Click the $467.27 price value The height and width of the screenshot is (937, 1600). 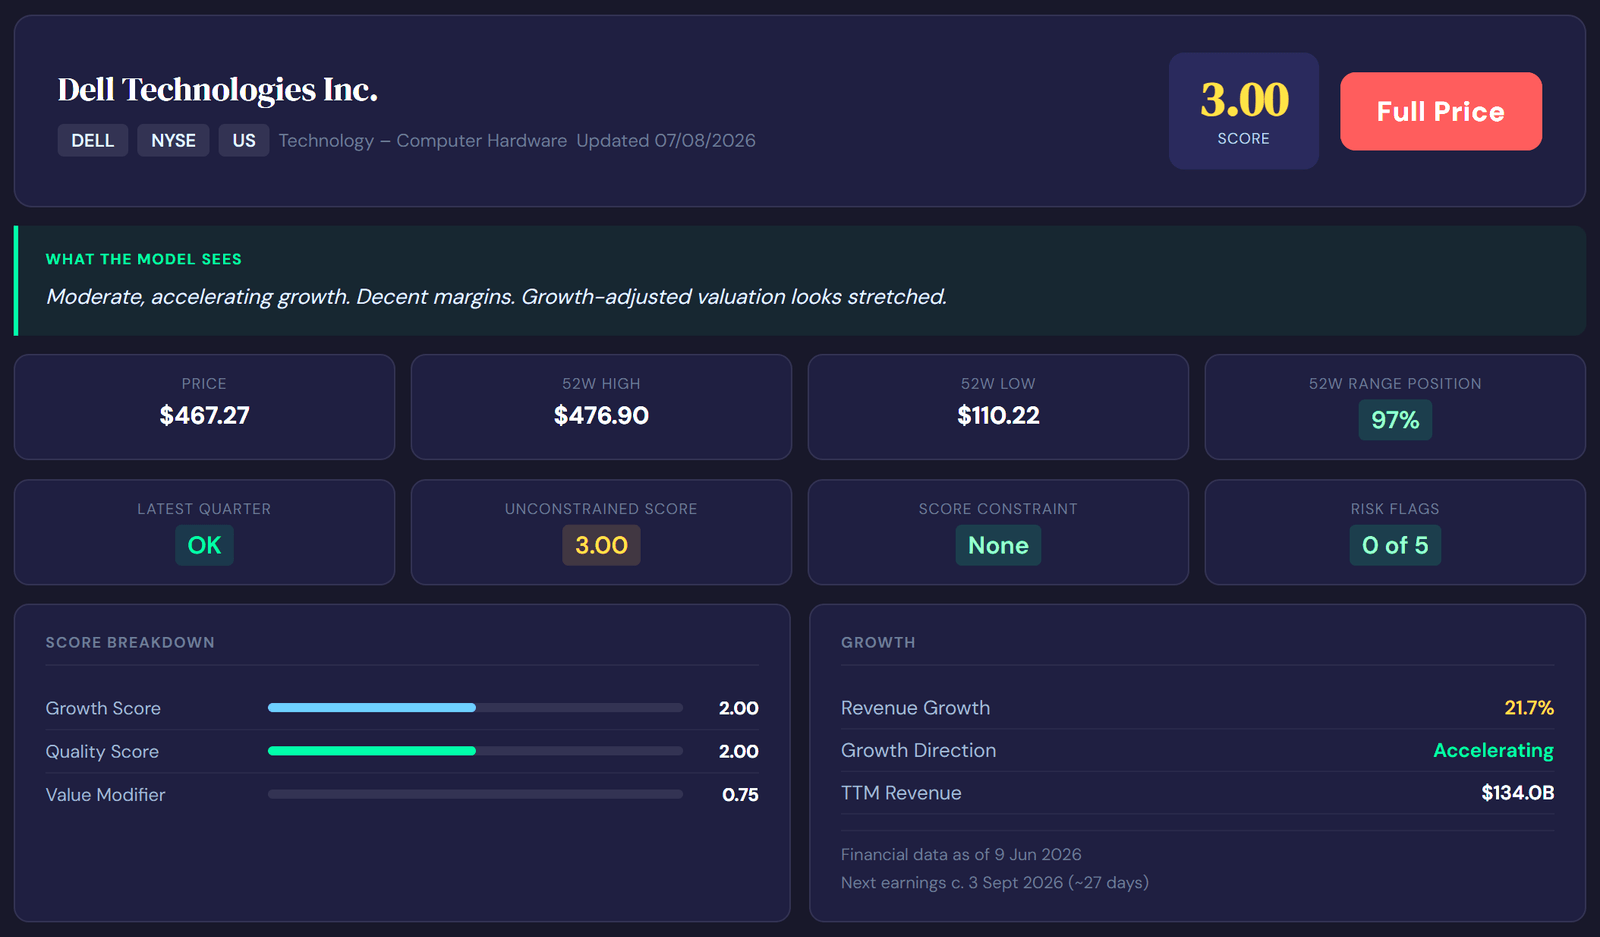click(x=204, y=415)
